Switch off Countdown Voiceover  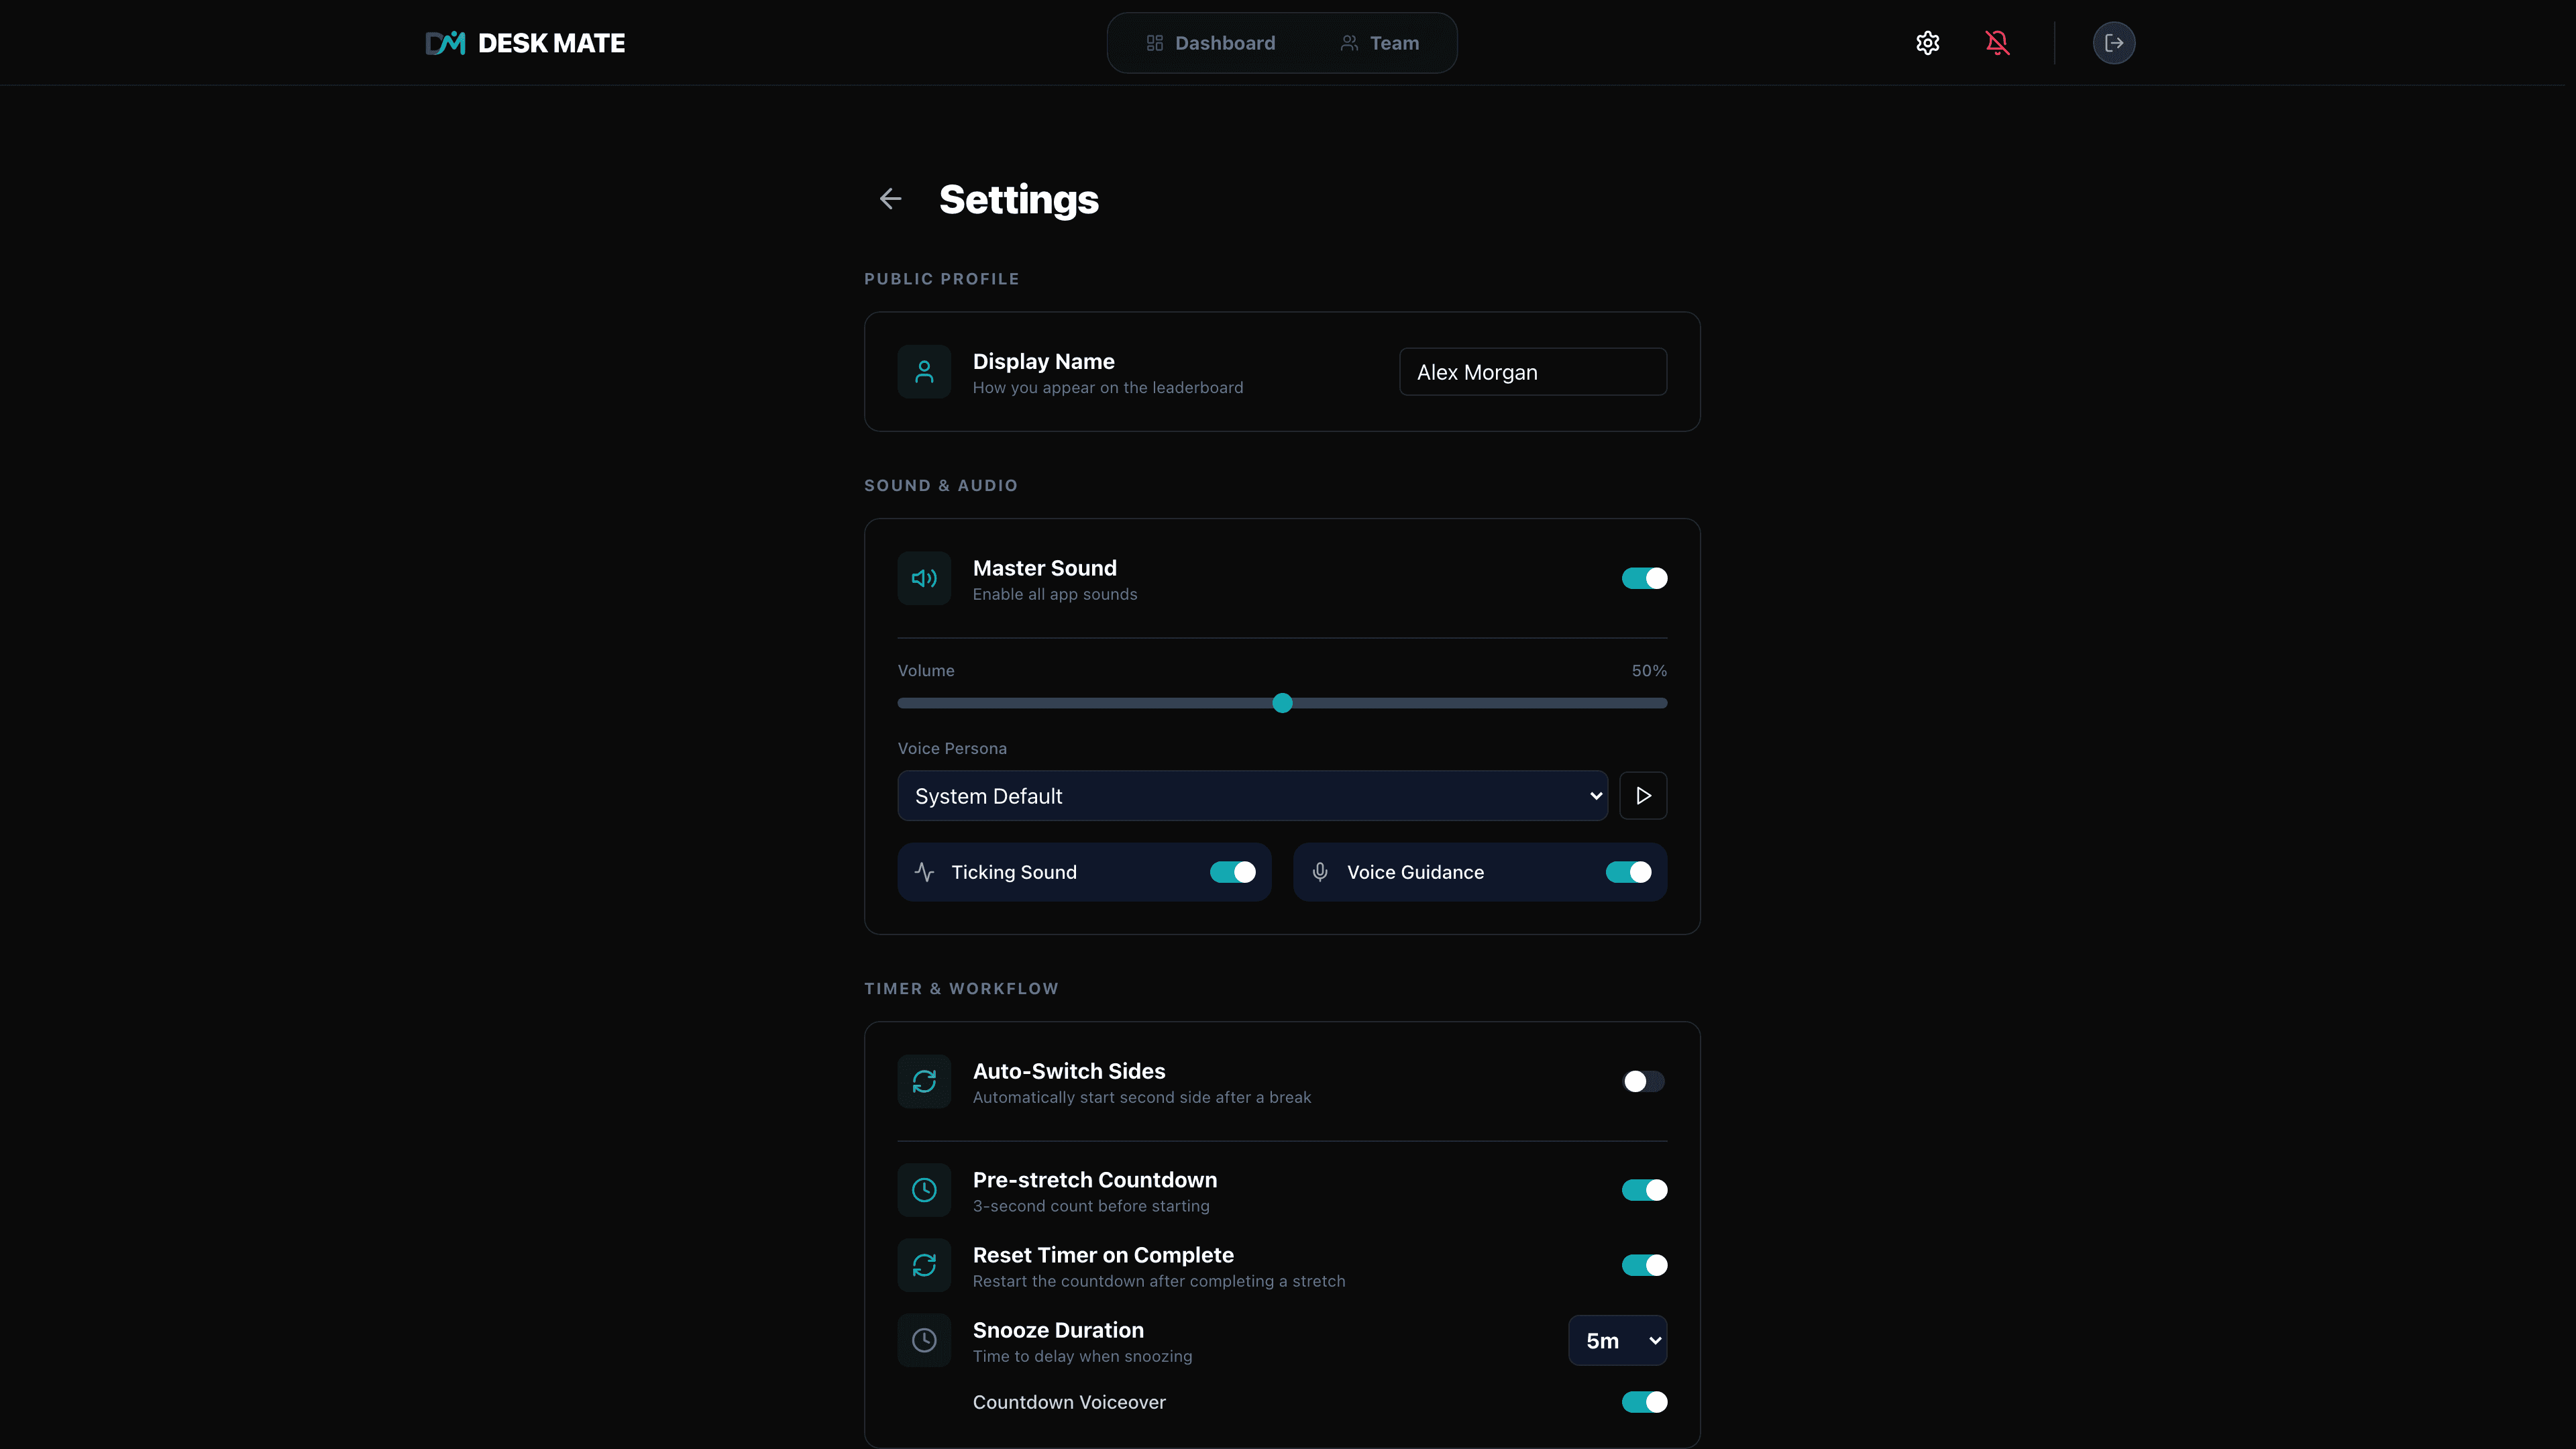[1644, 1402]
